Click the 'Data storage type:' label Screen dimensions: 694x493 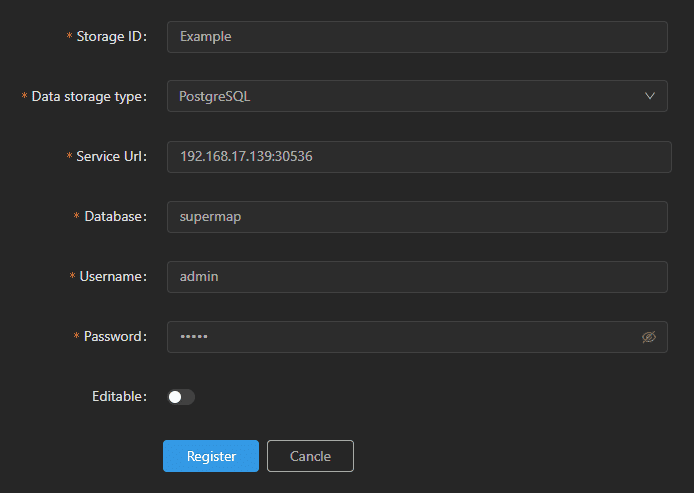(90, 96)
